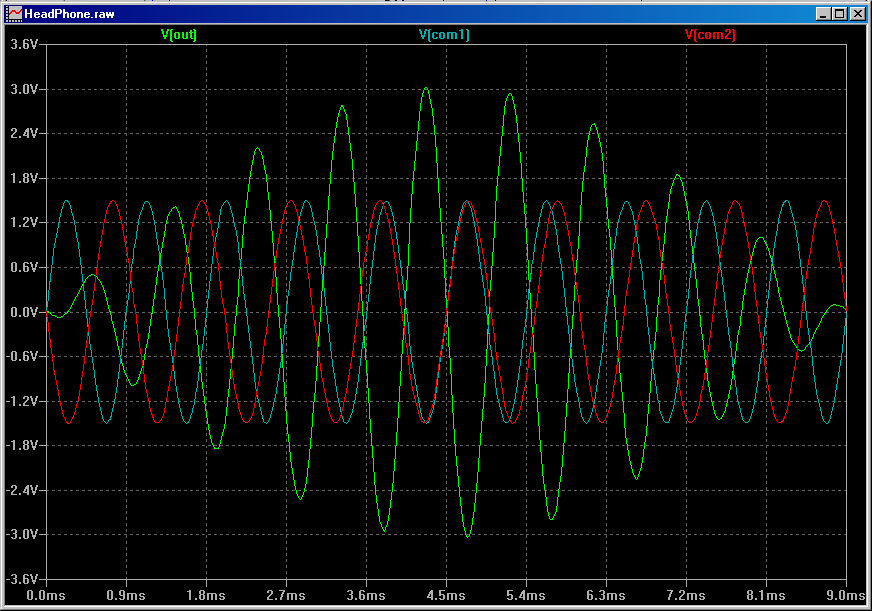The height and width of the screenshot is (611, 872).
Task: Click the 4.5ms time axis label
Action: point(446,595)
